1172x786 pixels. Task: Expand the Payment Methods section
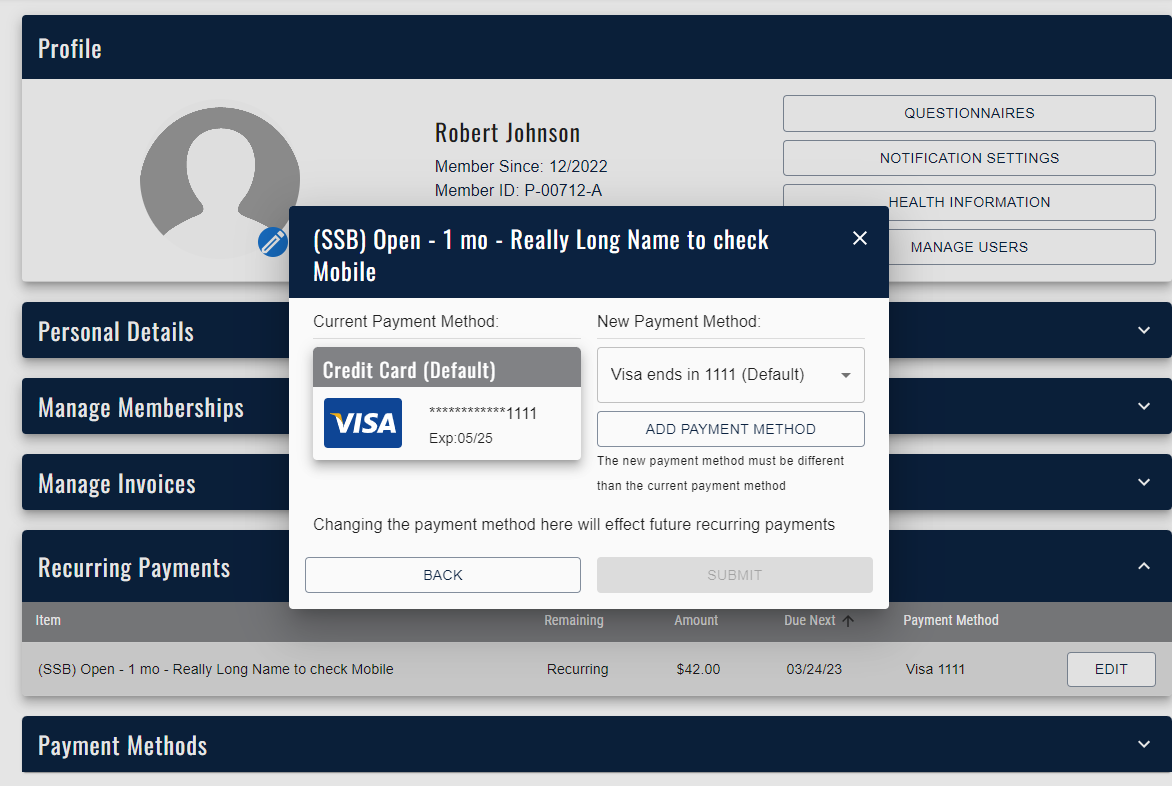tap(1144, 745)
